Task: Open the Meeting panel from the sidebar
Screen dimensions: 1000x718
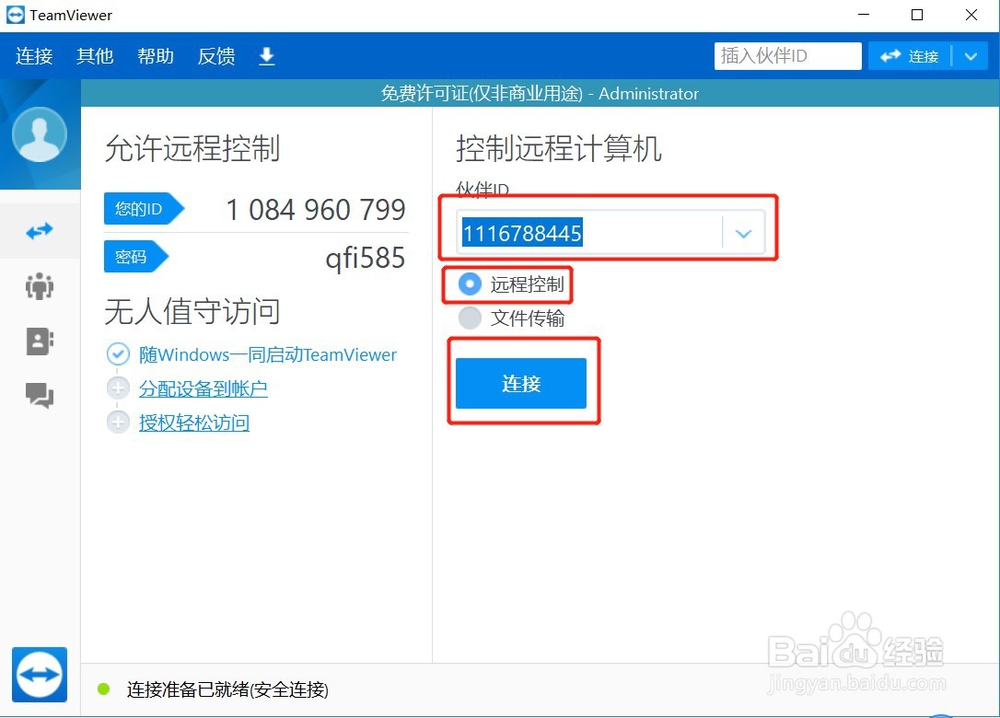Action: 40,286
